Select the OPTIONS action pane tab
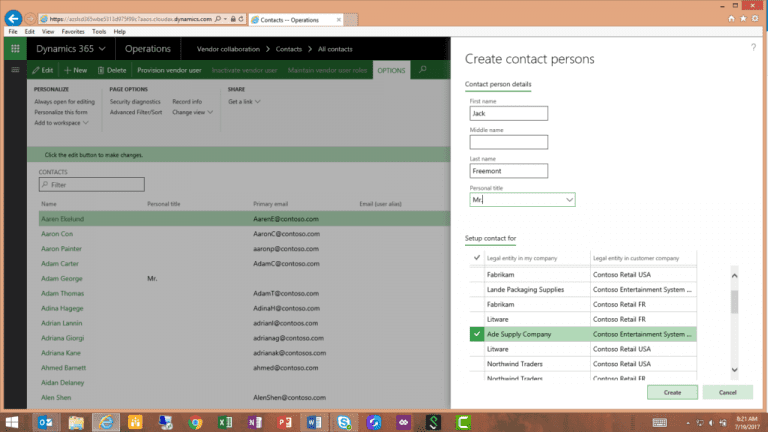The image size is (768, 432). [x=391, y=70]
